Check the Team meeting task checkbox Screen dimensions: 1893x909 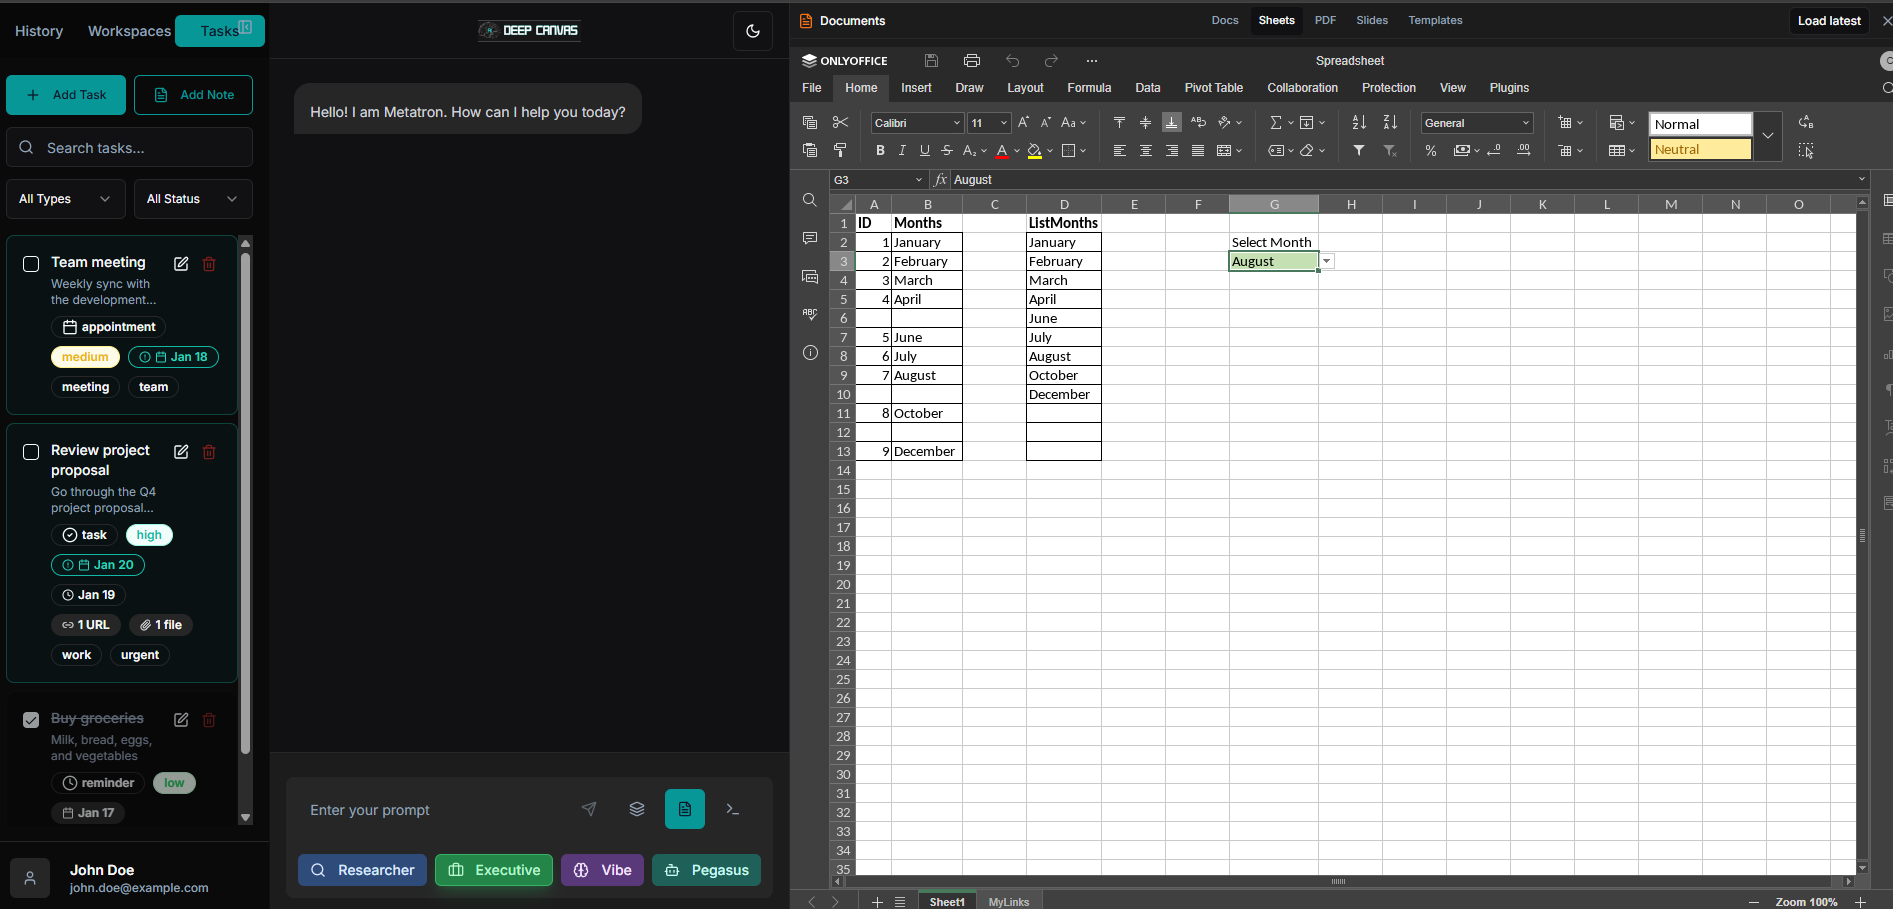(31, 264)
